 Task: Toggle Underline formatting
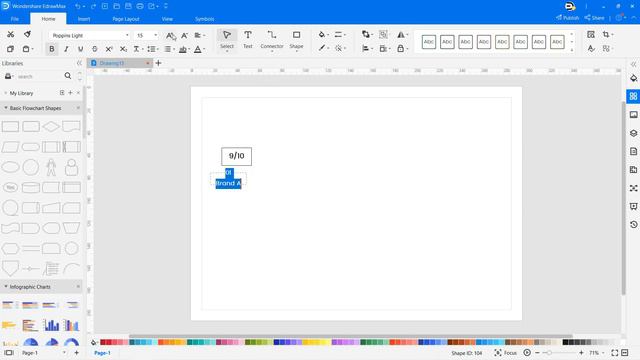(80, 49)
